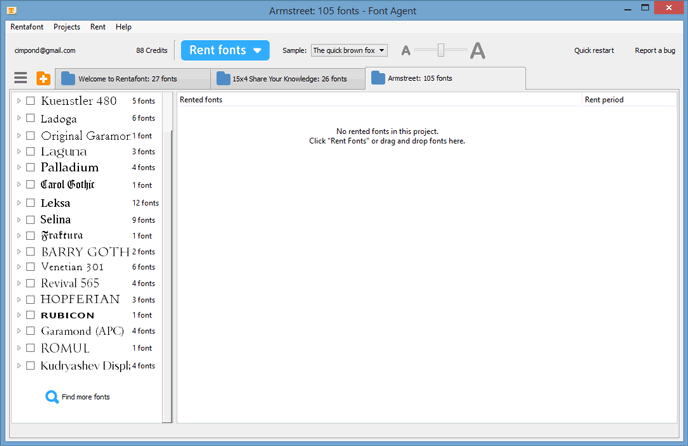Screen dimensions: 688x446
Task: Expand the Fraktura family arrow
Action: click(18, 235)
